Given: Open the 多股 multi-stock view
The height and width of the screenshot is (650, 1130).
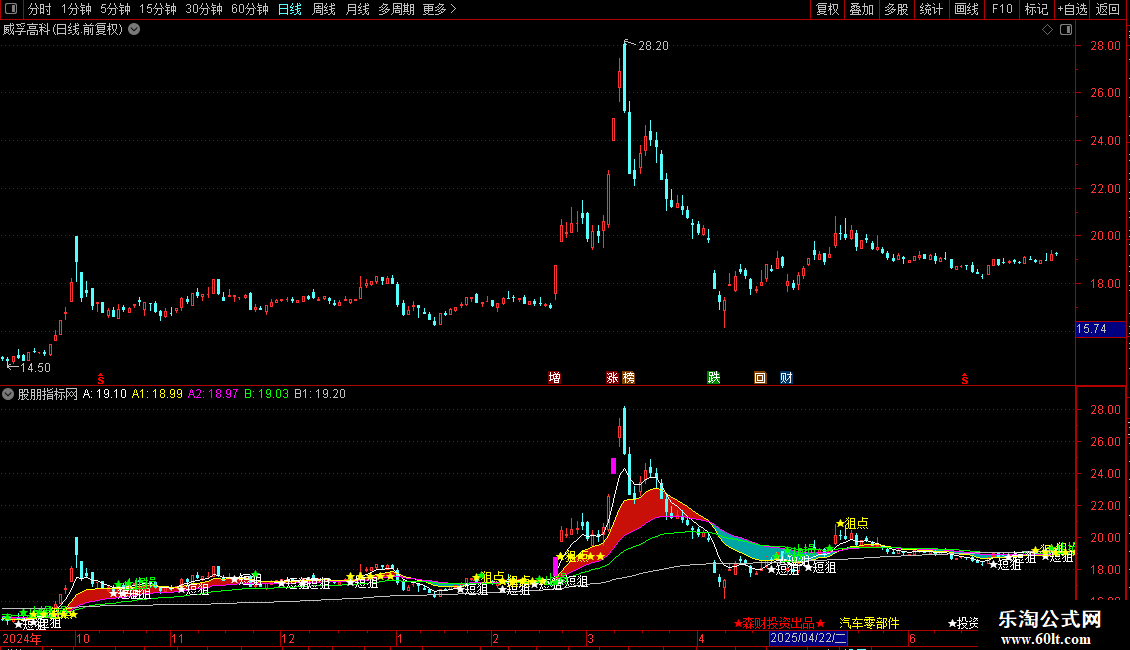Looking at the screenshot, I should [x=896, y=9].
